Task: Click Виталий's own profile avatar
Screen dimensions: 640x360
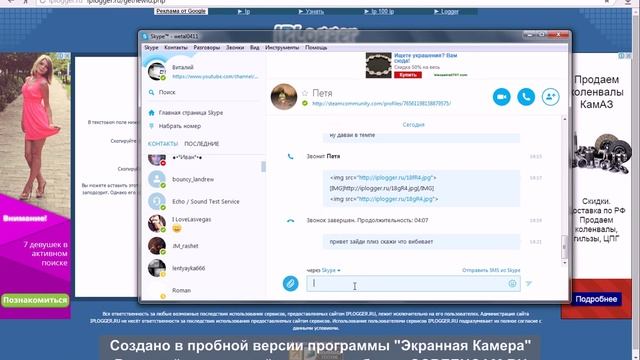Action: (x=157, y=71)
